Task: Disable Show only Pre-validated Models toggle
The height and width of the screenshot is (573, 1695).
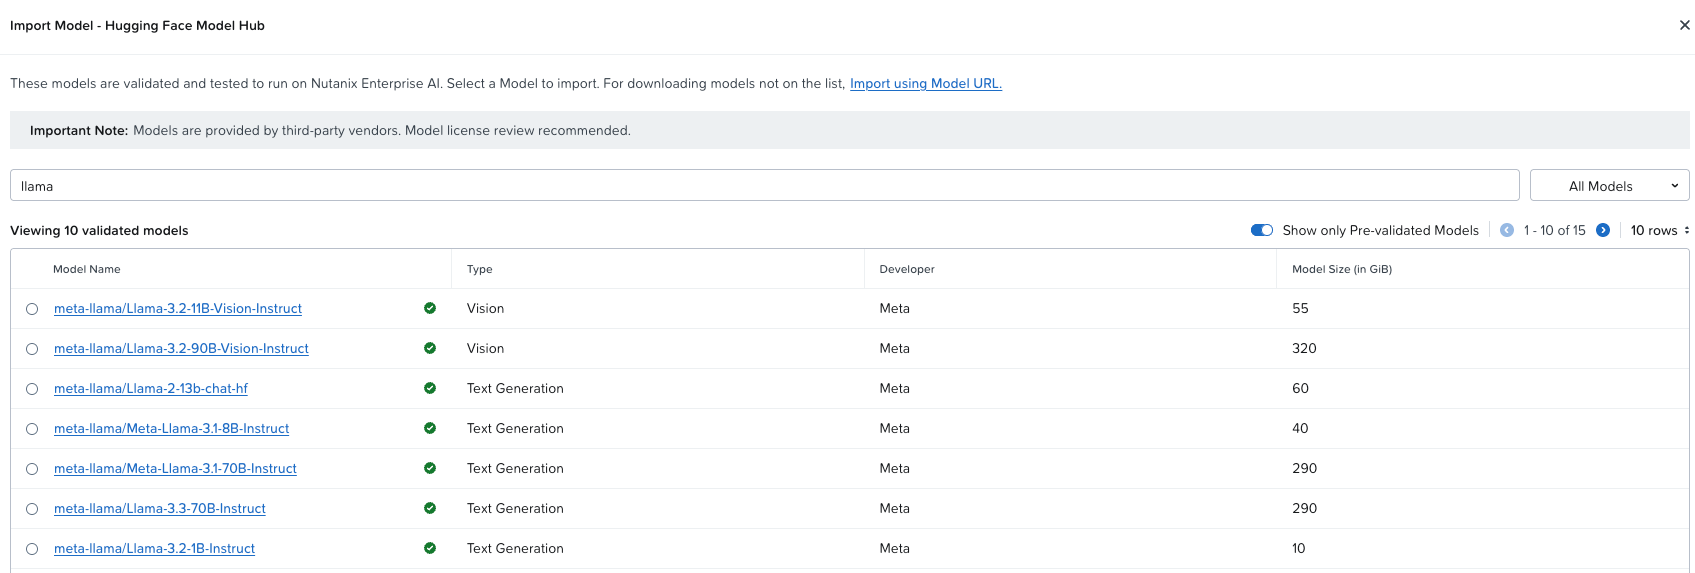Action: point(1262,230)
